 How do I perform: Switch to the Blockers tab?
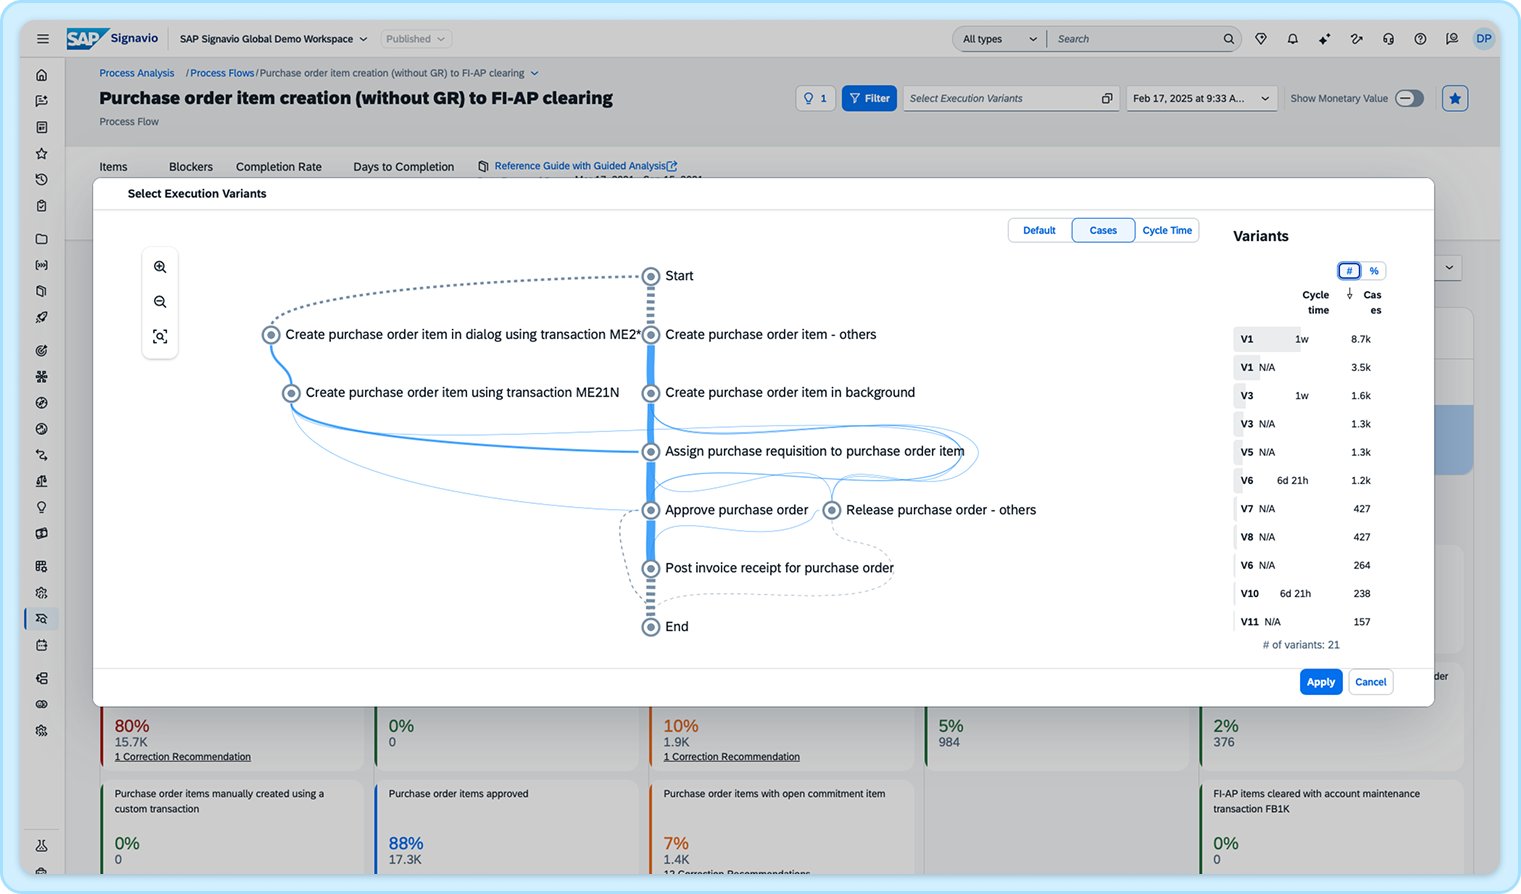[x=191, y=167]
